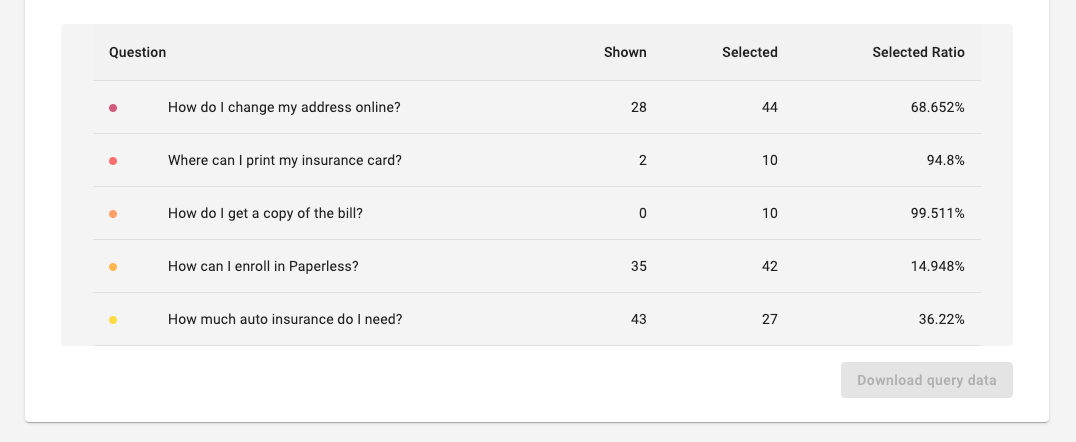Select the 'How much auto insurance do I need?' row
Screen dimensions: 1076x442
[x=537, y=318]
